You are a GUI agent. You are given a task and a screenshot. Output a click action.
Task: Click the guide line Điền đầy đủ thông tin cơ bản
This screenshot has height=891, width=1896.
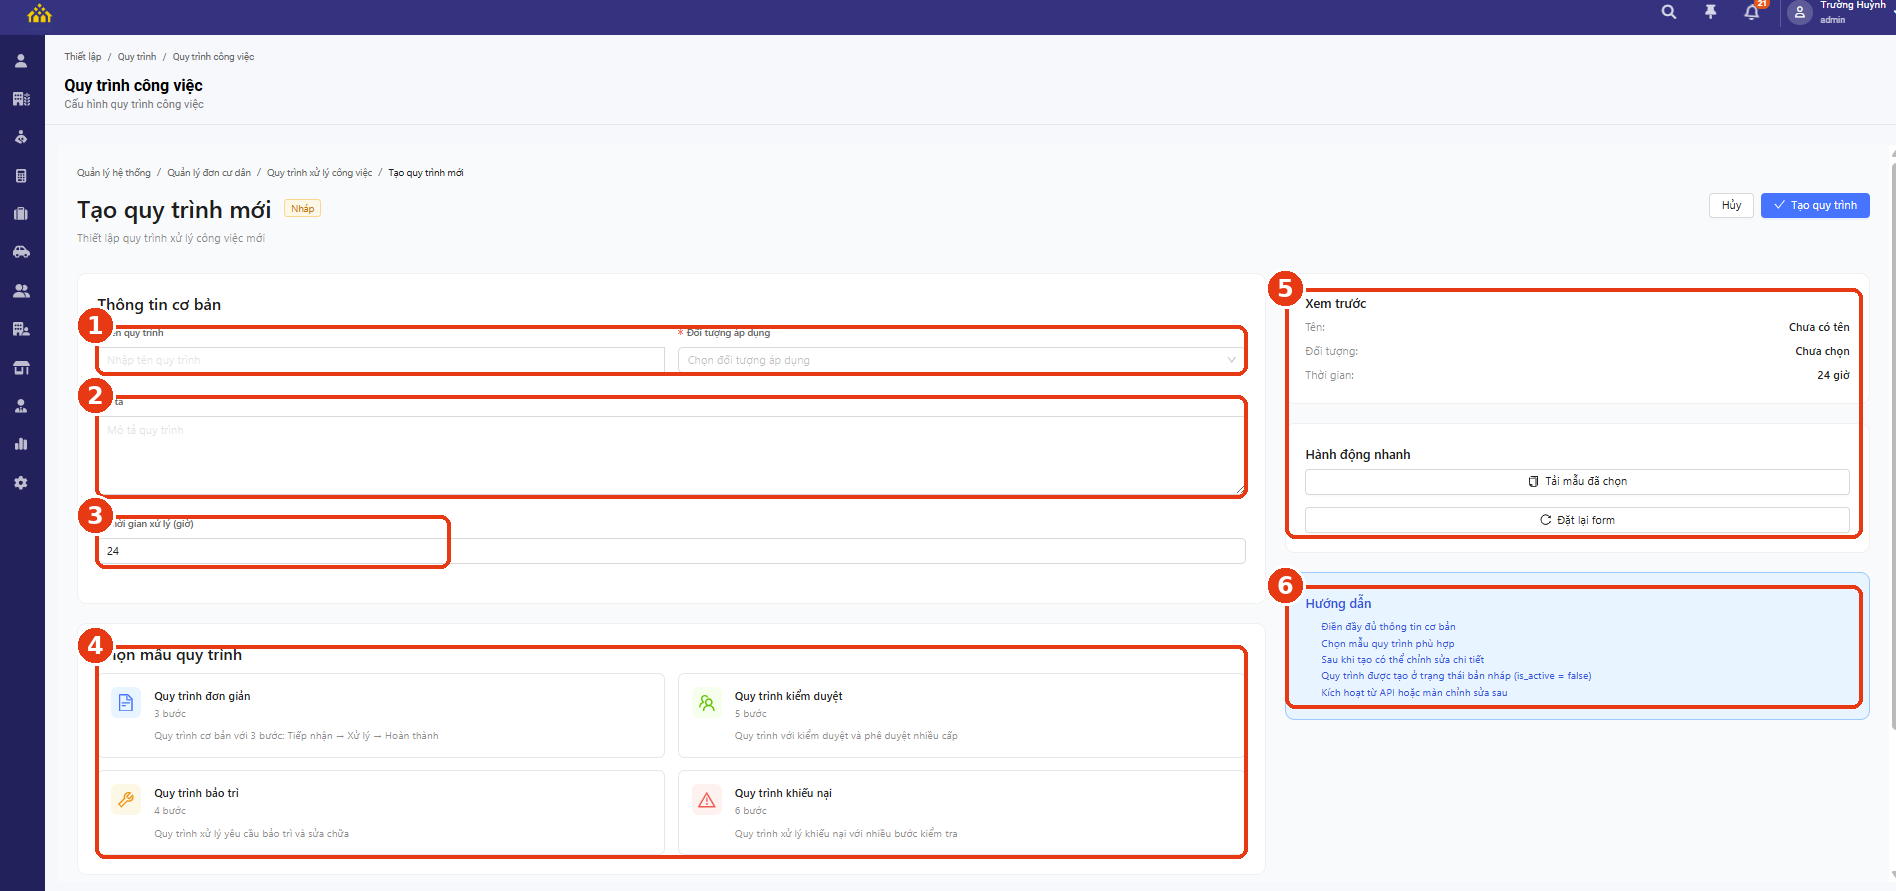pos(1388,627)
